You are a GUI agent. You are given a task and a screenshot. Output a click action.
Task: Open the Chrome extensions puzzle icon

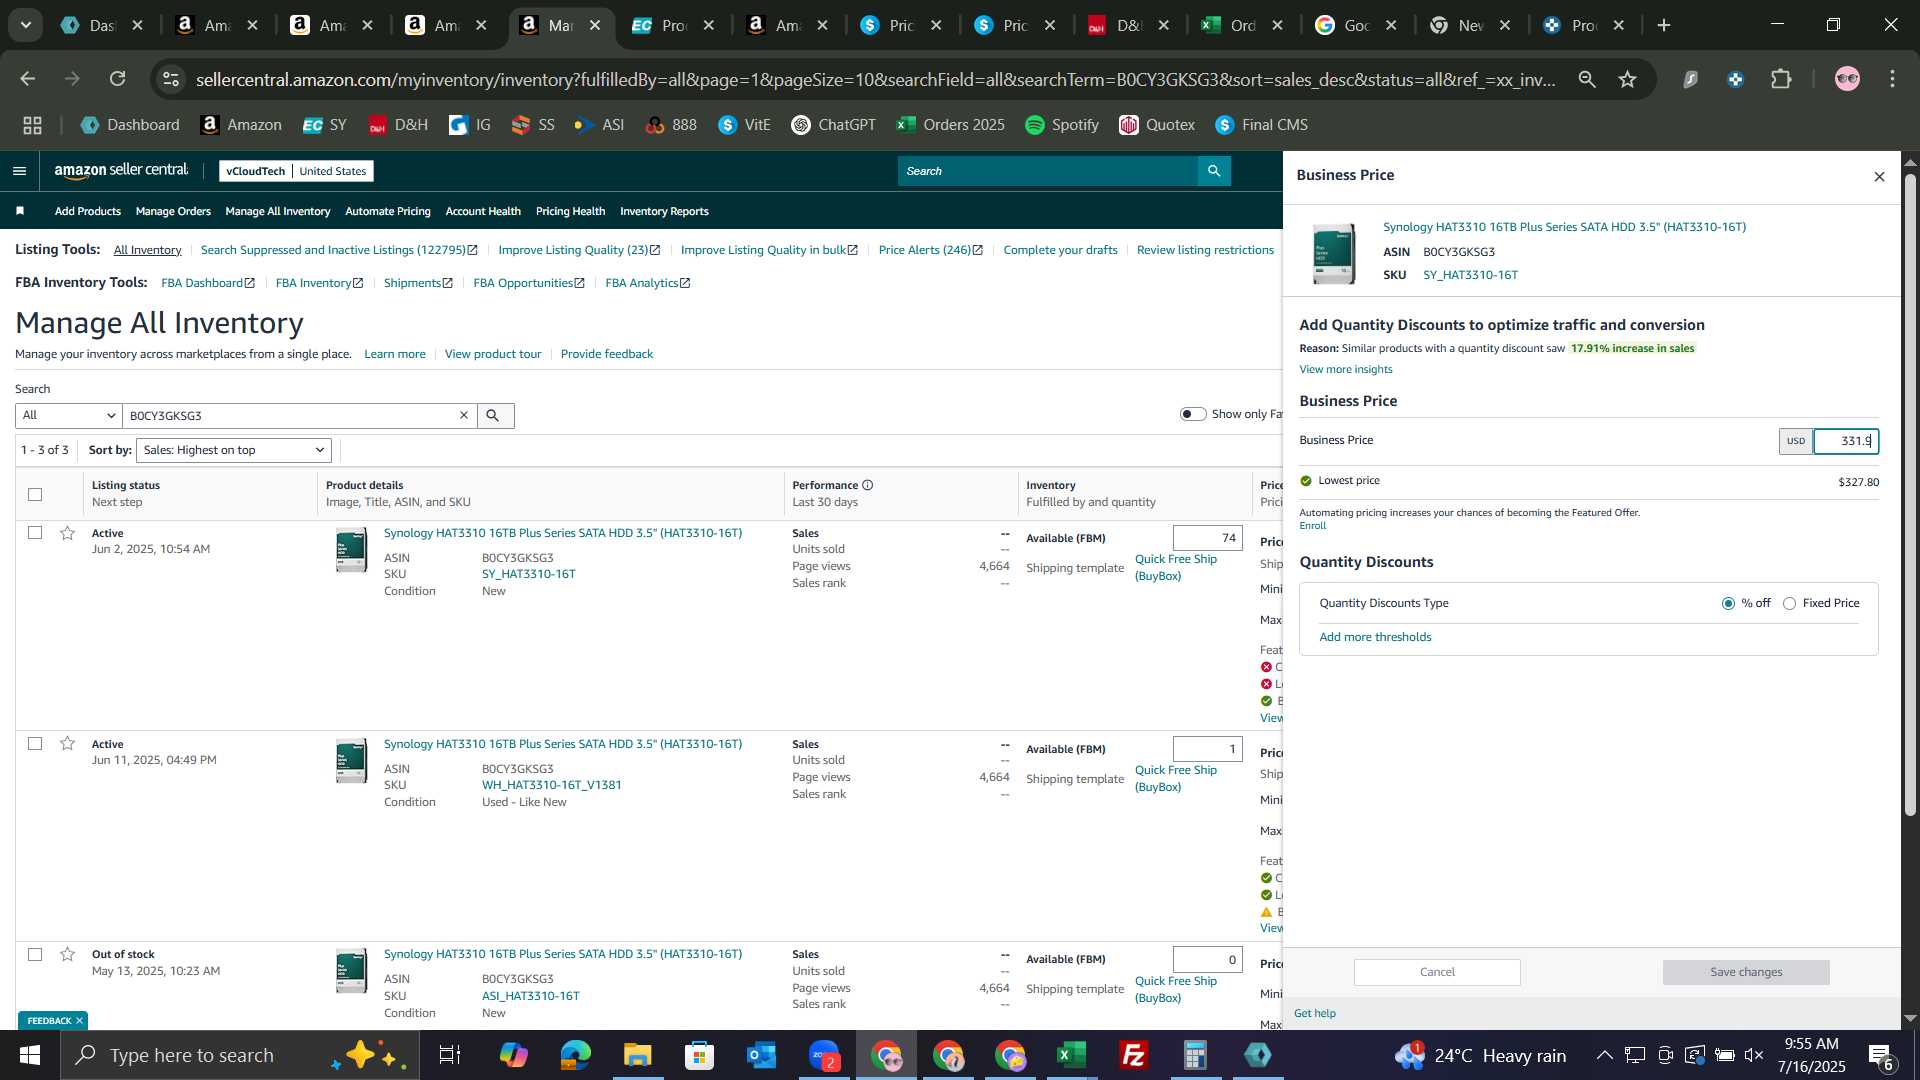[x=1781, y=79]
